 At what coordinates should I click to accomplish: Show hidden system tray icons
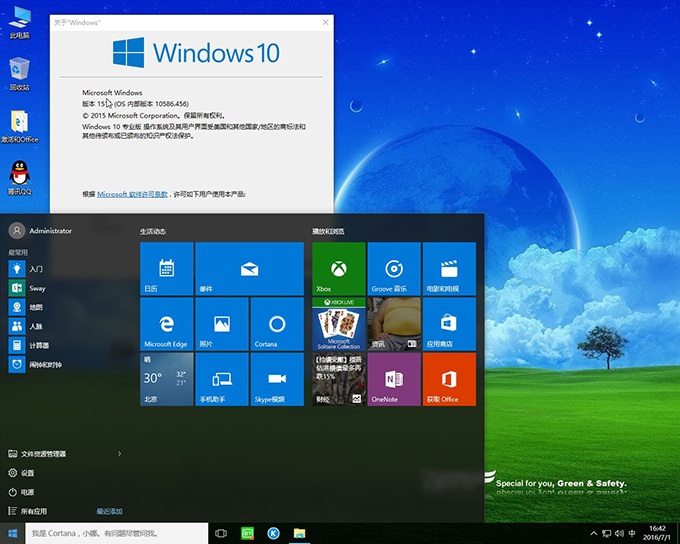click(x=593, y=534)
